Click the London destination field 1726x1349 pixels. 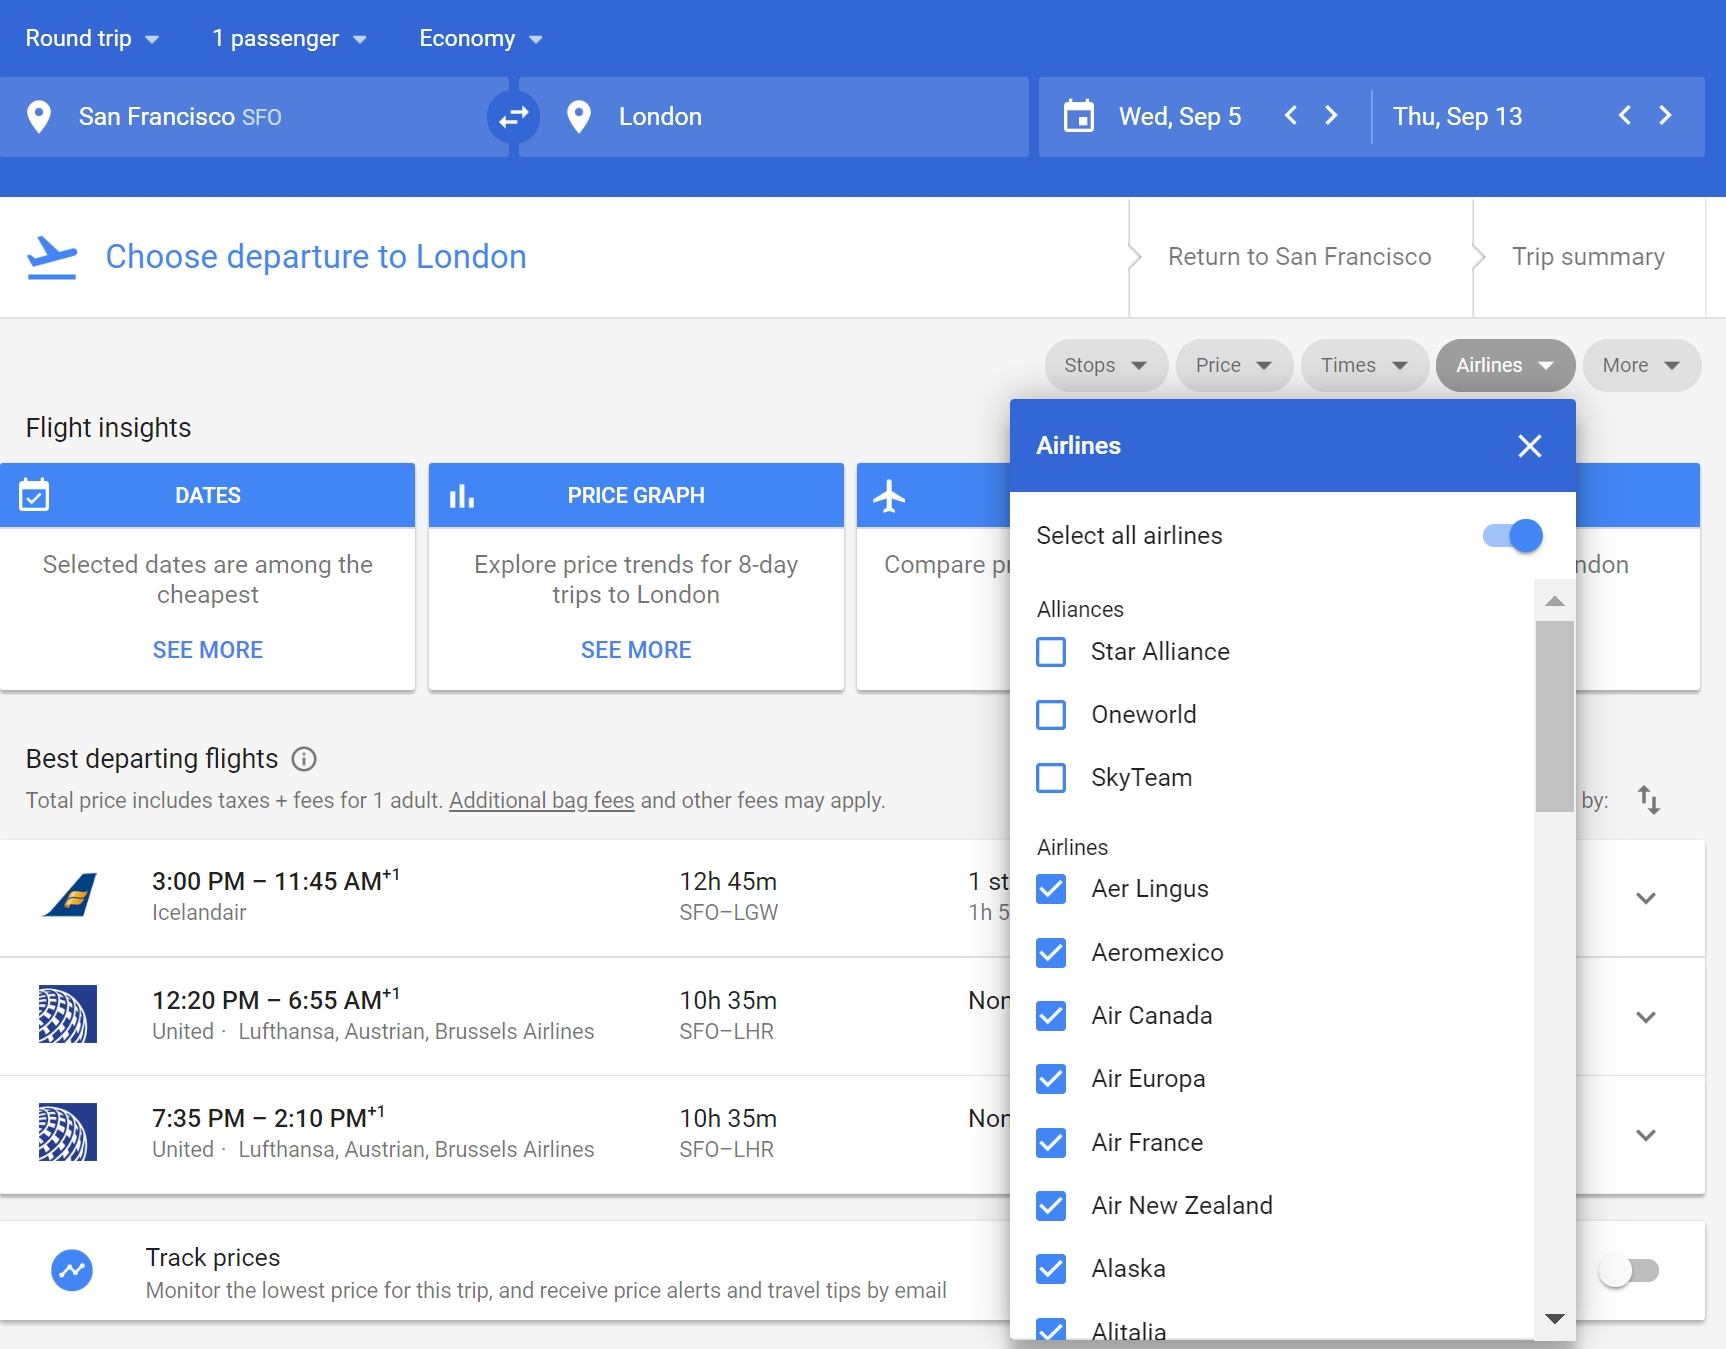[x=774, y=117]
